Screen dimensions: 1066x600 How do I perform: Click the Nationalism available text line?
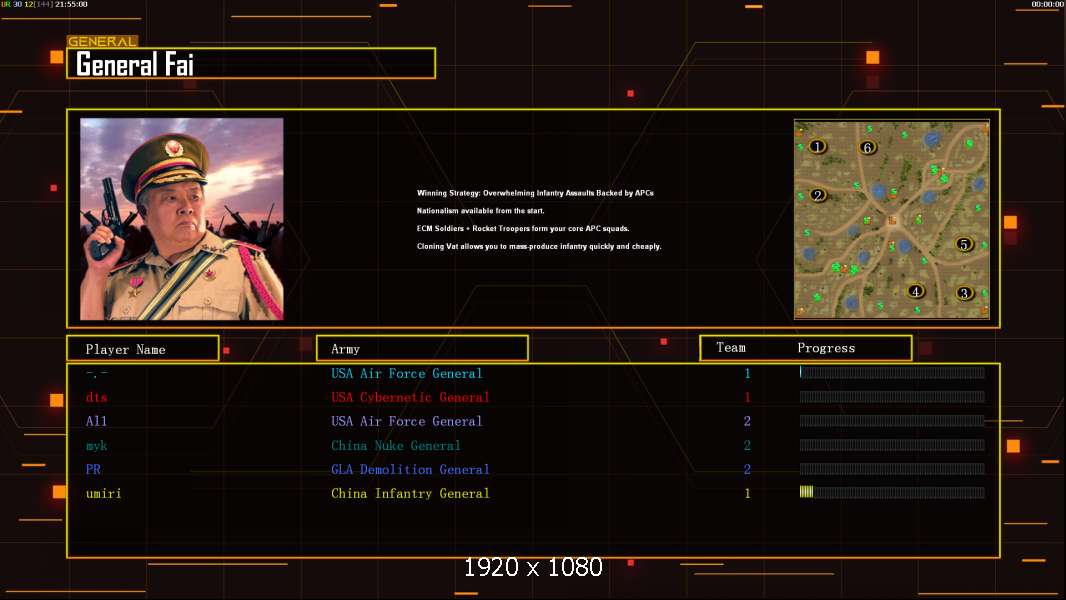[x=481, y=211]
